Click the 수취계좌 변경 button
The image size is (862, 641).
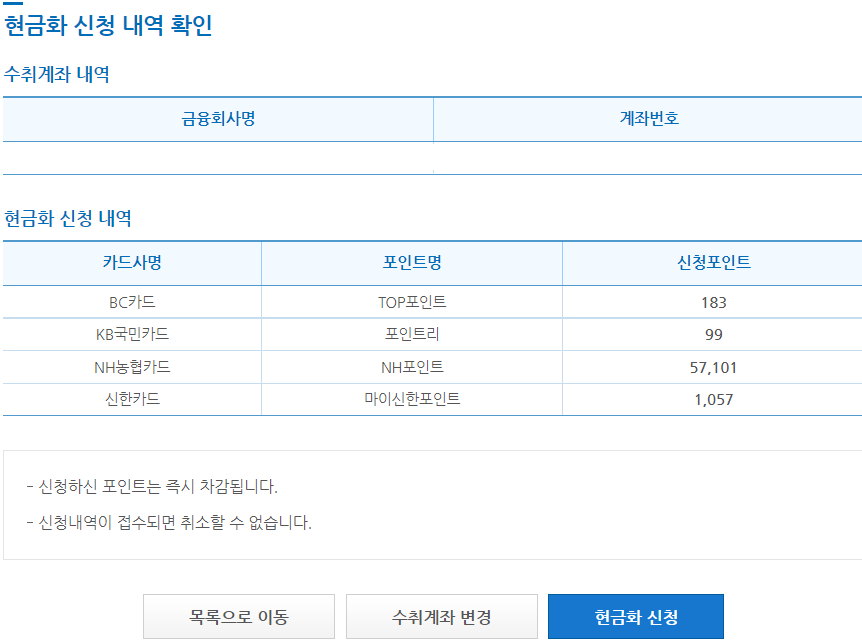[441, 616]
